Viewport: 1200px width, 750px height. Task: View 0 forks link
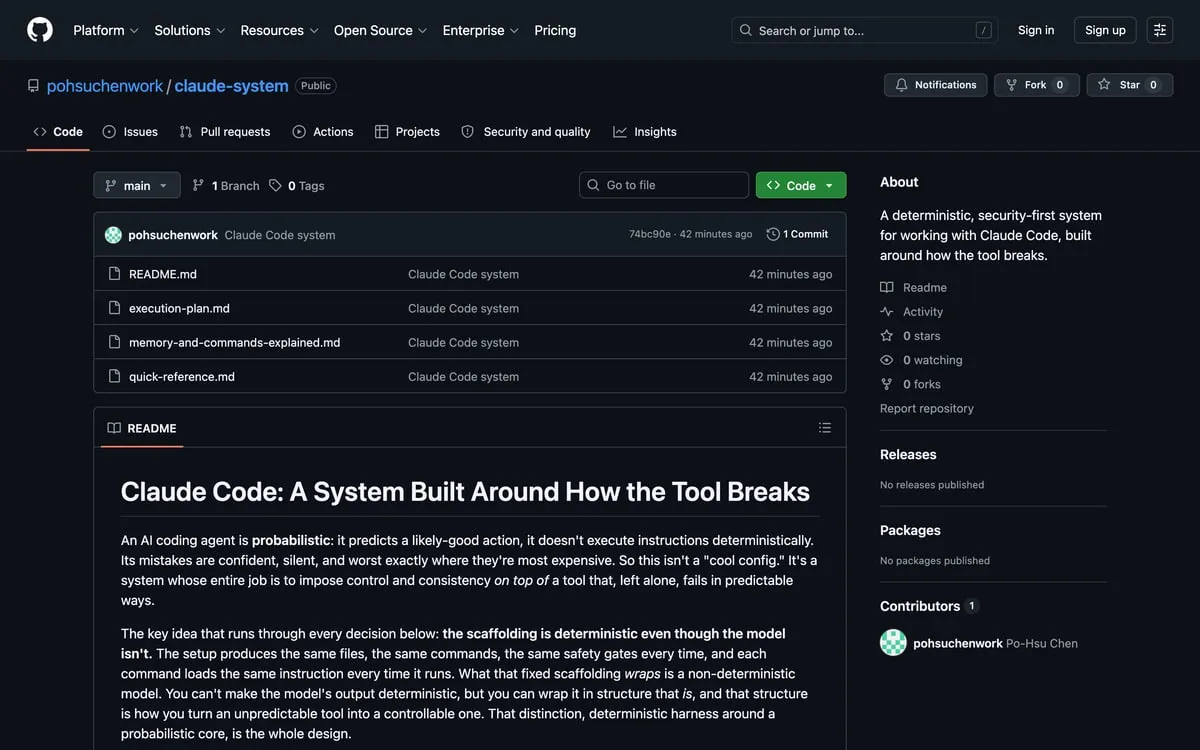point(910,384)
